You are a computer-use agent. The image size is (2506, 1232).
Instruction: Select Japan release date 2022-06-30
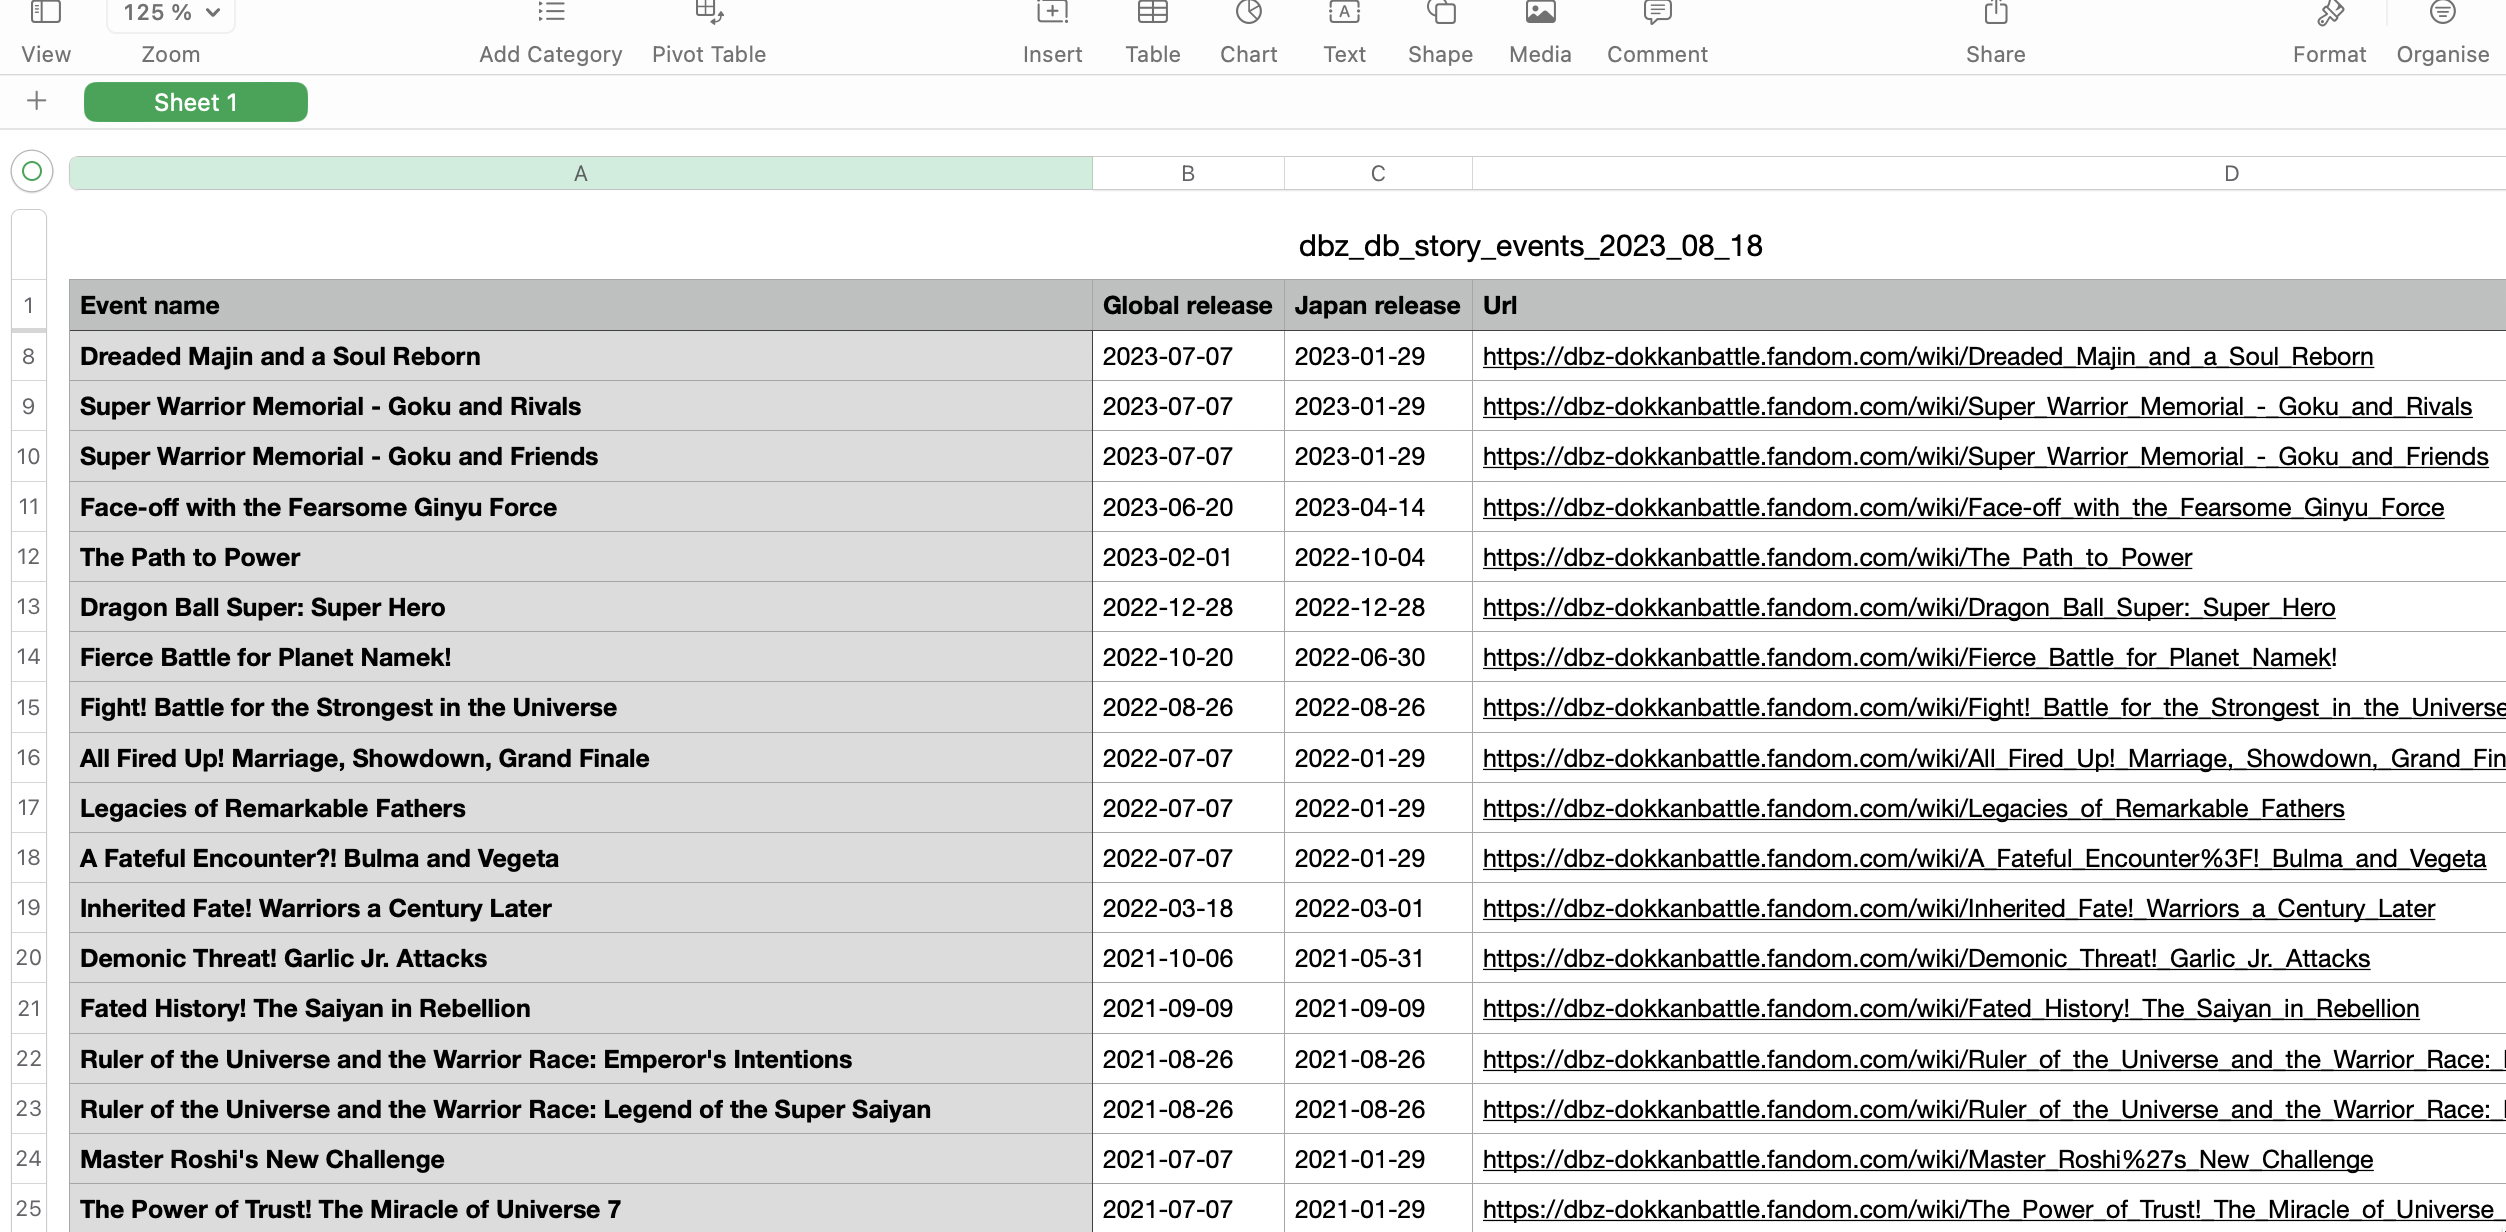[x=1378, y=657]
